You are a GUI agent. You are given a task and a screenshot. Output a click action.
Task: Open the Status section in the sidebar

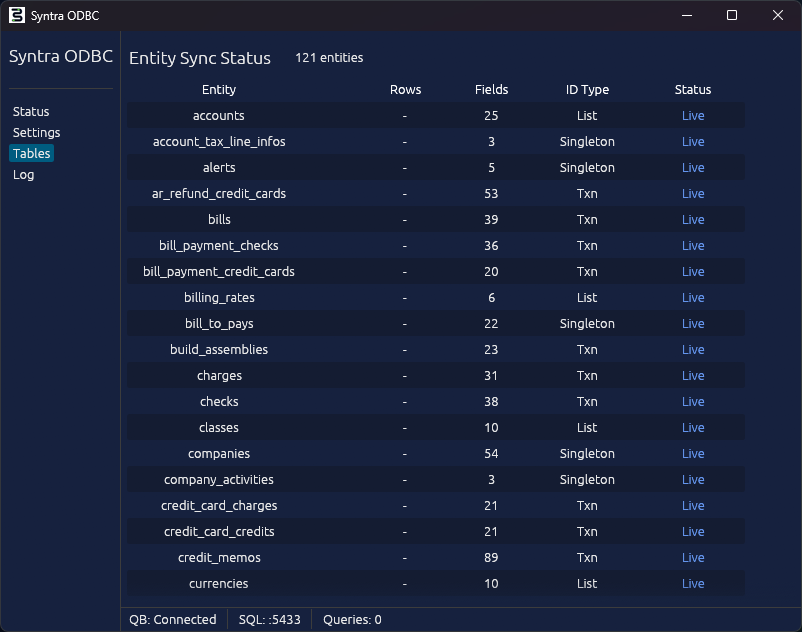[31, 111]
